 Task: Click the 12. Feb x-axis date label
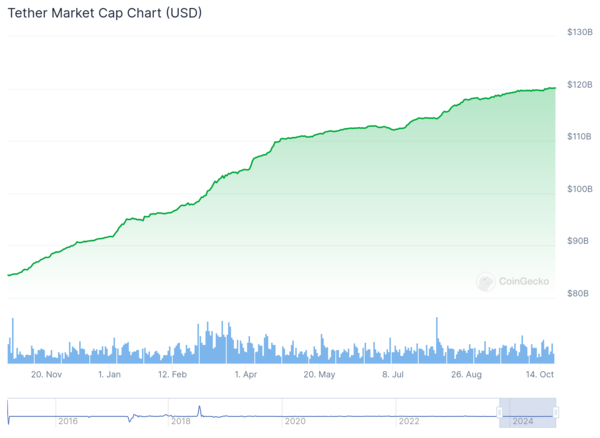[x=172, y=374]
